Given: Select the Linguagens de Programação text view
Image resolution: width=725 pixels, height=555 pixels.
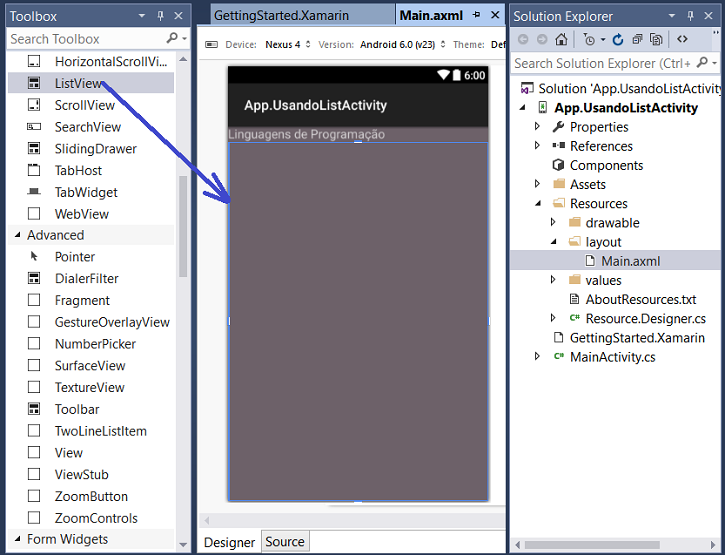Looking at the screenshot, I should (306, 134).
